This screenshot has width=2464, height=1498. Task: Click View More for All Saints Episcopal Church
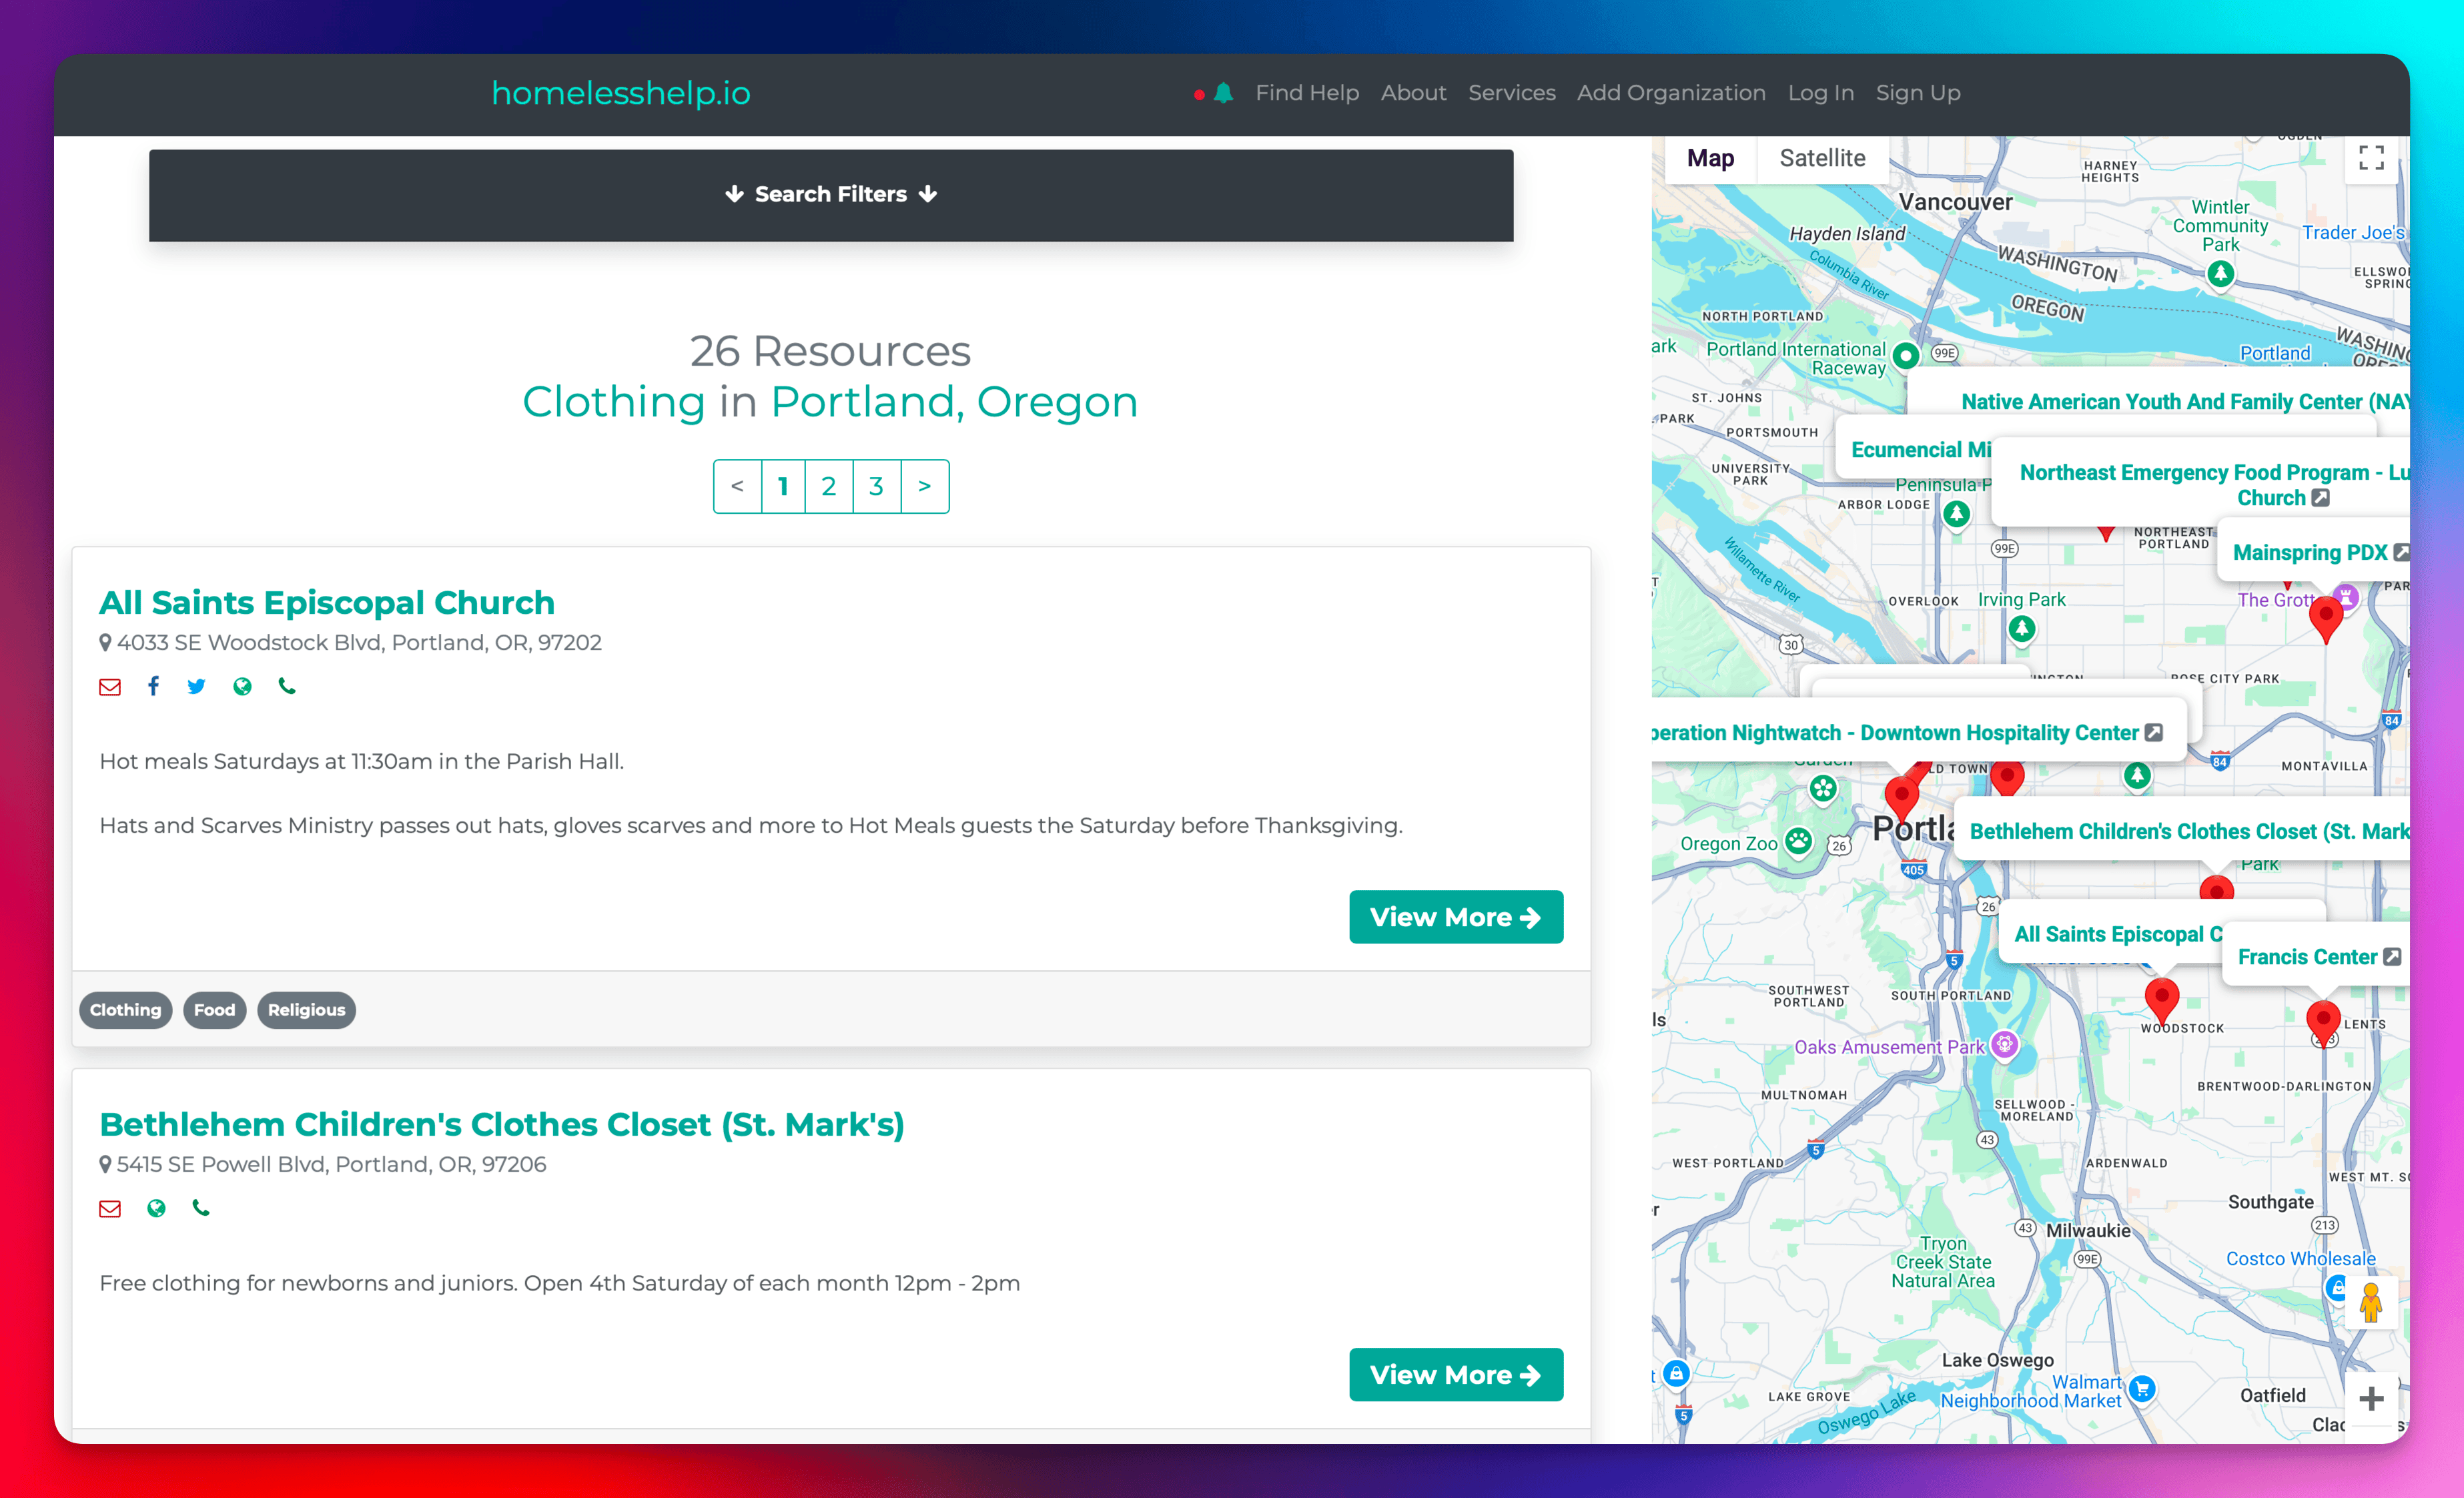point(1455,917)
